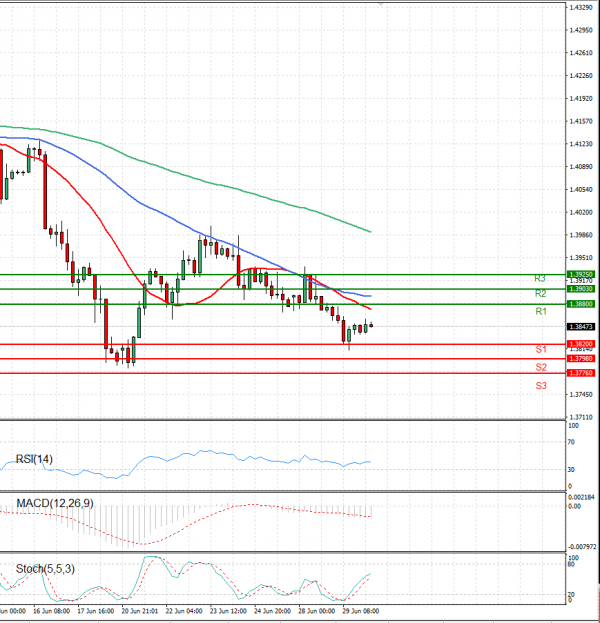The image size is (600, 623).
Task: Click the 23 Jun 12:00 time label
Action: point(228,611)
